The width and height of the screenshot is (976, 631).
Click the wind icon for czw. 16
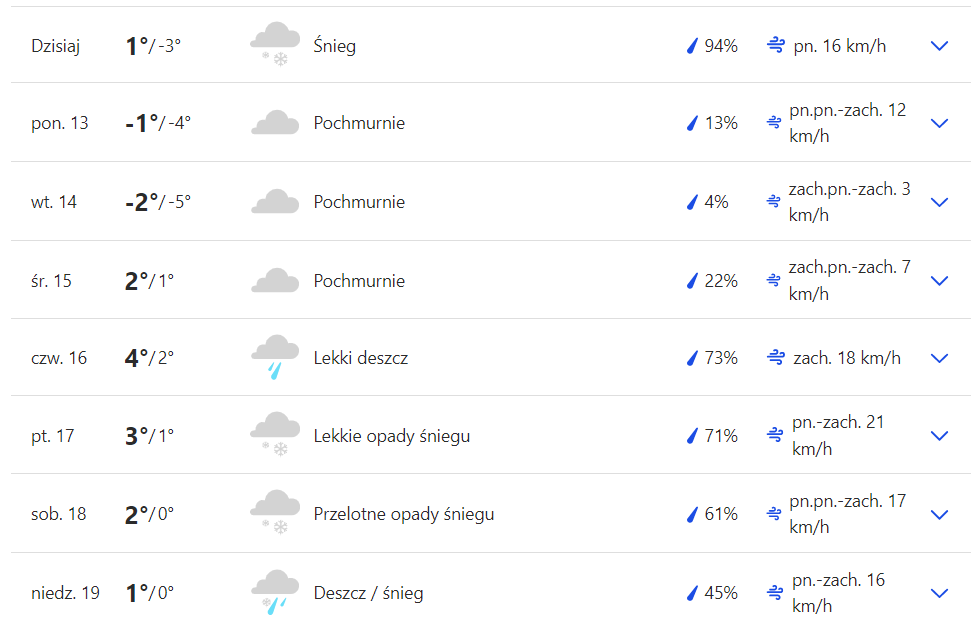[775, 358]
